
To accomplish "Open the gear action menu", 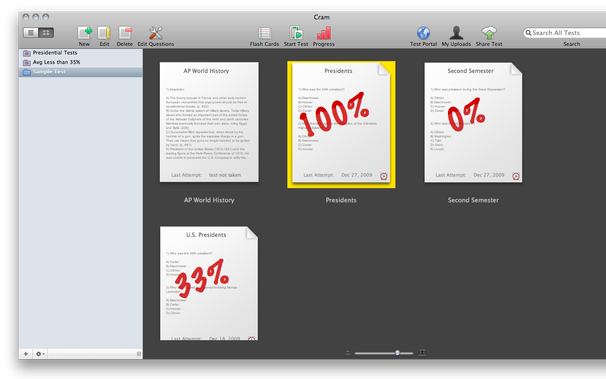I will click(x=40, y=354).
